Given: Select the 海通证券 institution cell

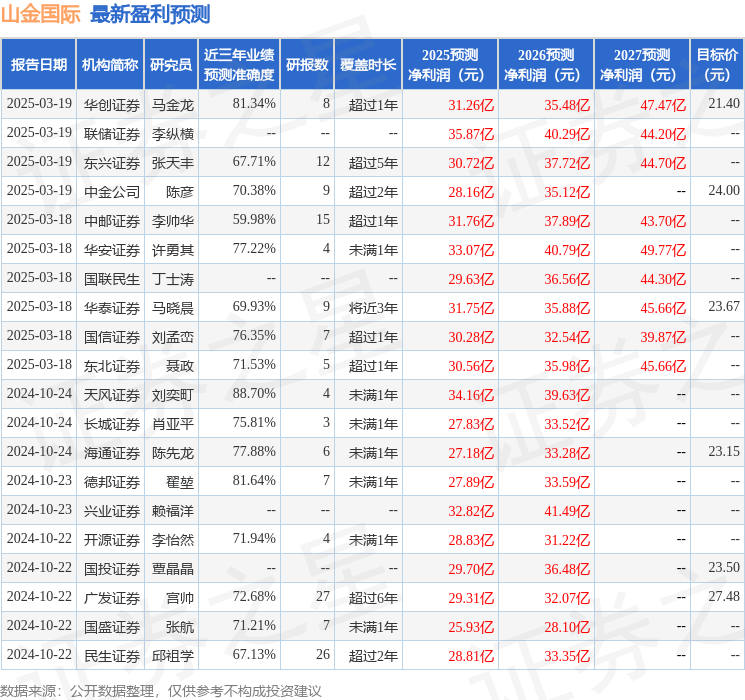Looking at the screenshot, I should pos(112,452).
